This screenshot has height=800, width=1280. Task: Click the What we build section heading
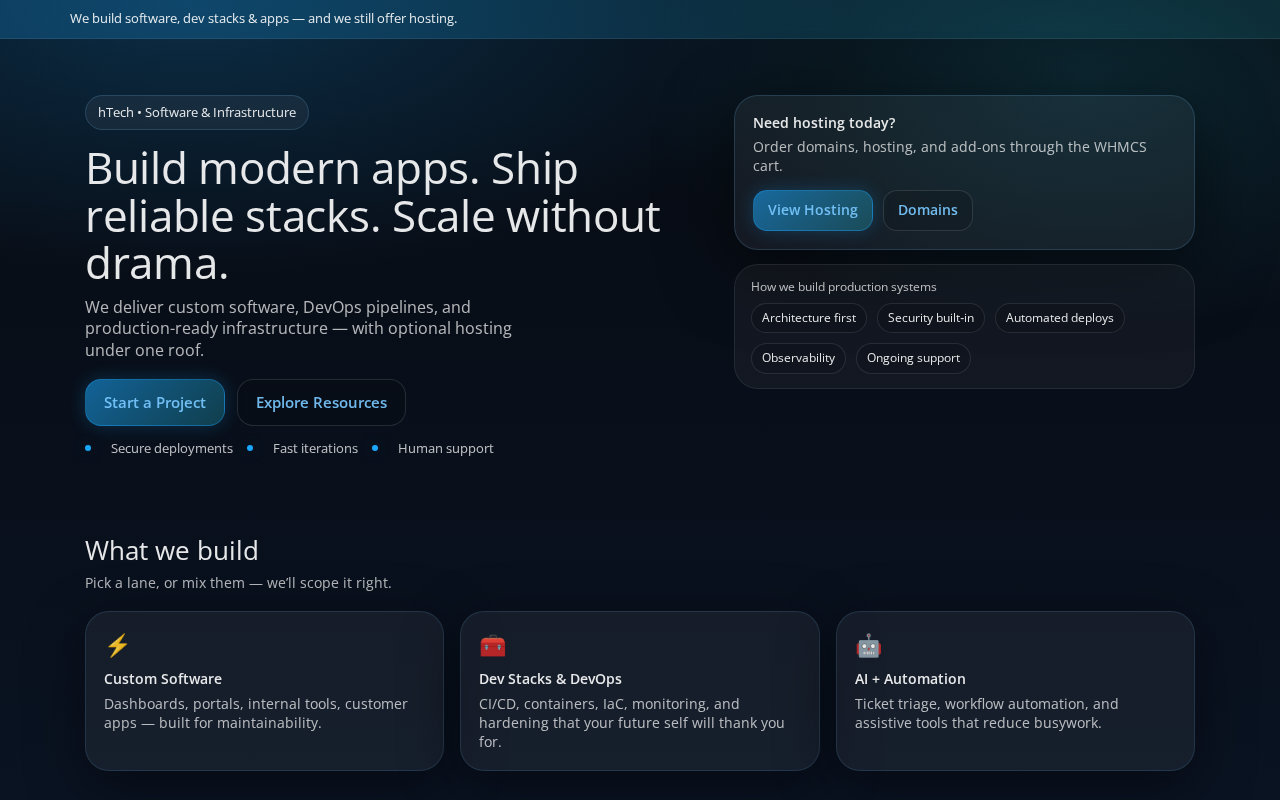[x=172, y=550]
